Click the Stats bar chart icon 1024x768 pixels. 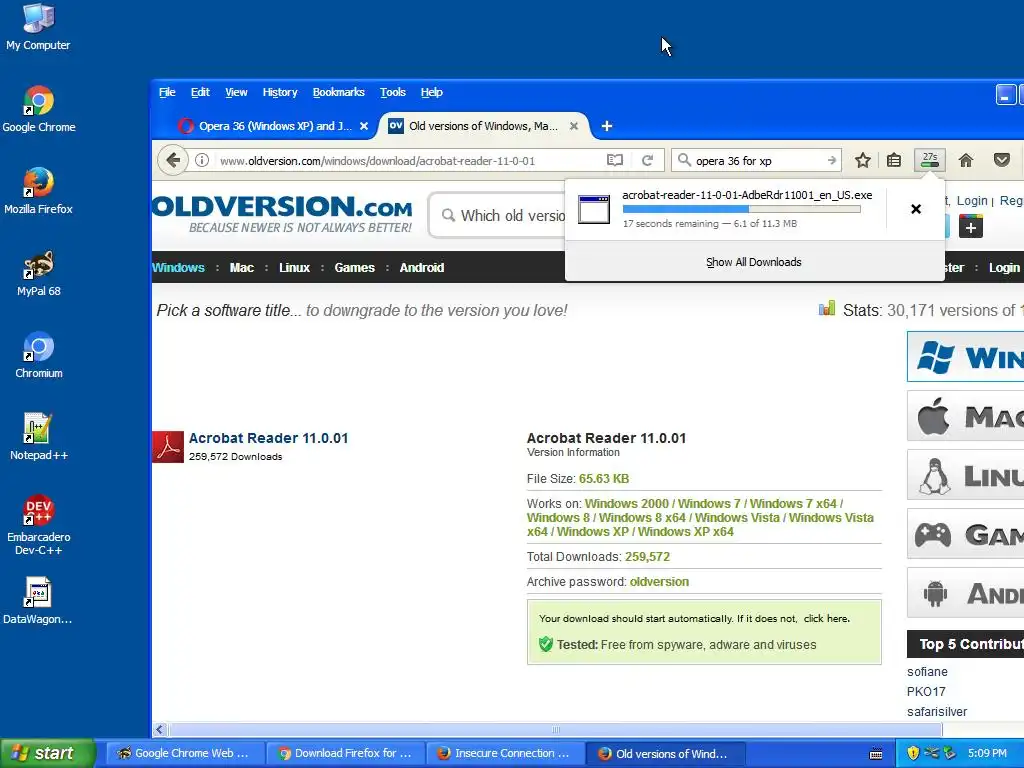tap(827, 309)
